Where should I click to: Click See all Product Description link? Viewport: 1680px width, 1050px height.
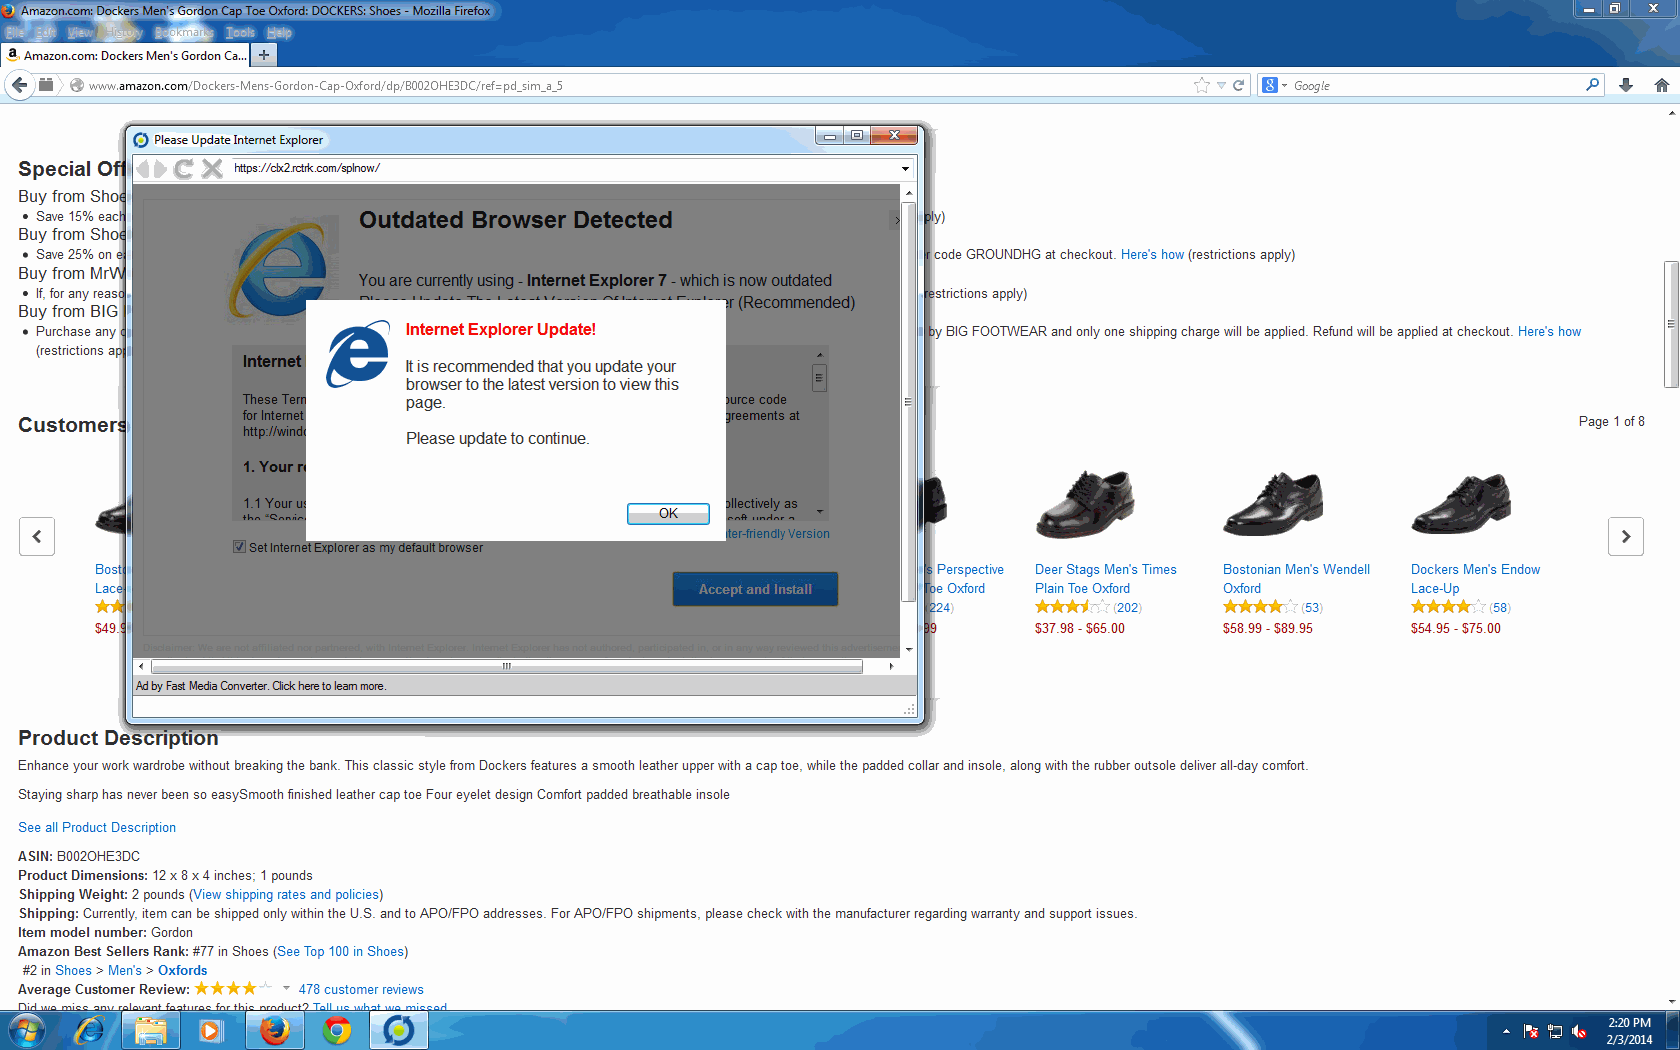pos(97,827)
